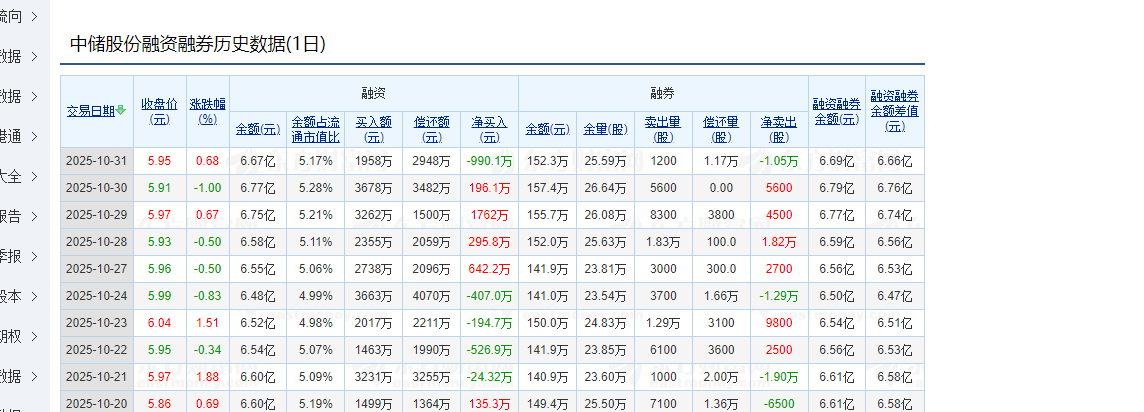This screenshot has height=412, width=1144.
Task: Click net buy value 295.8万
Action: 490,242
